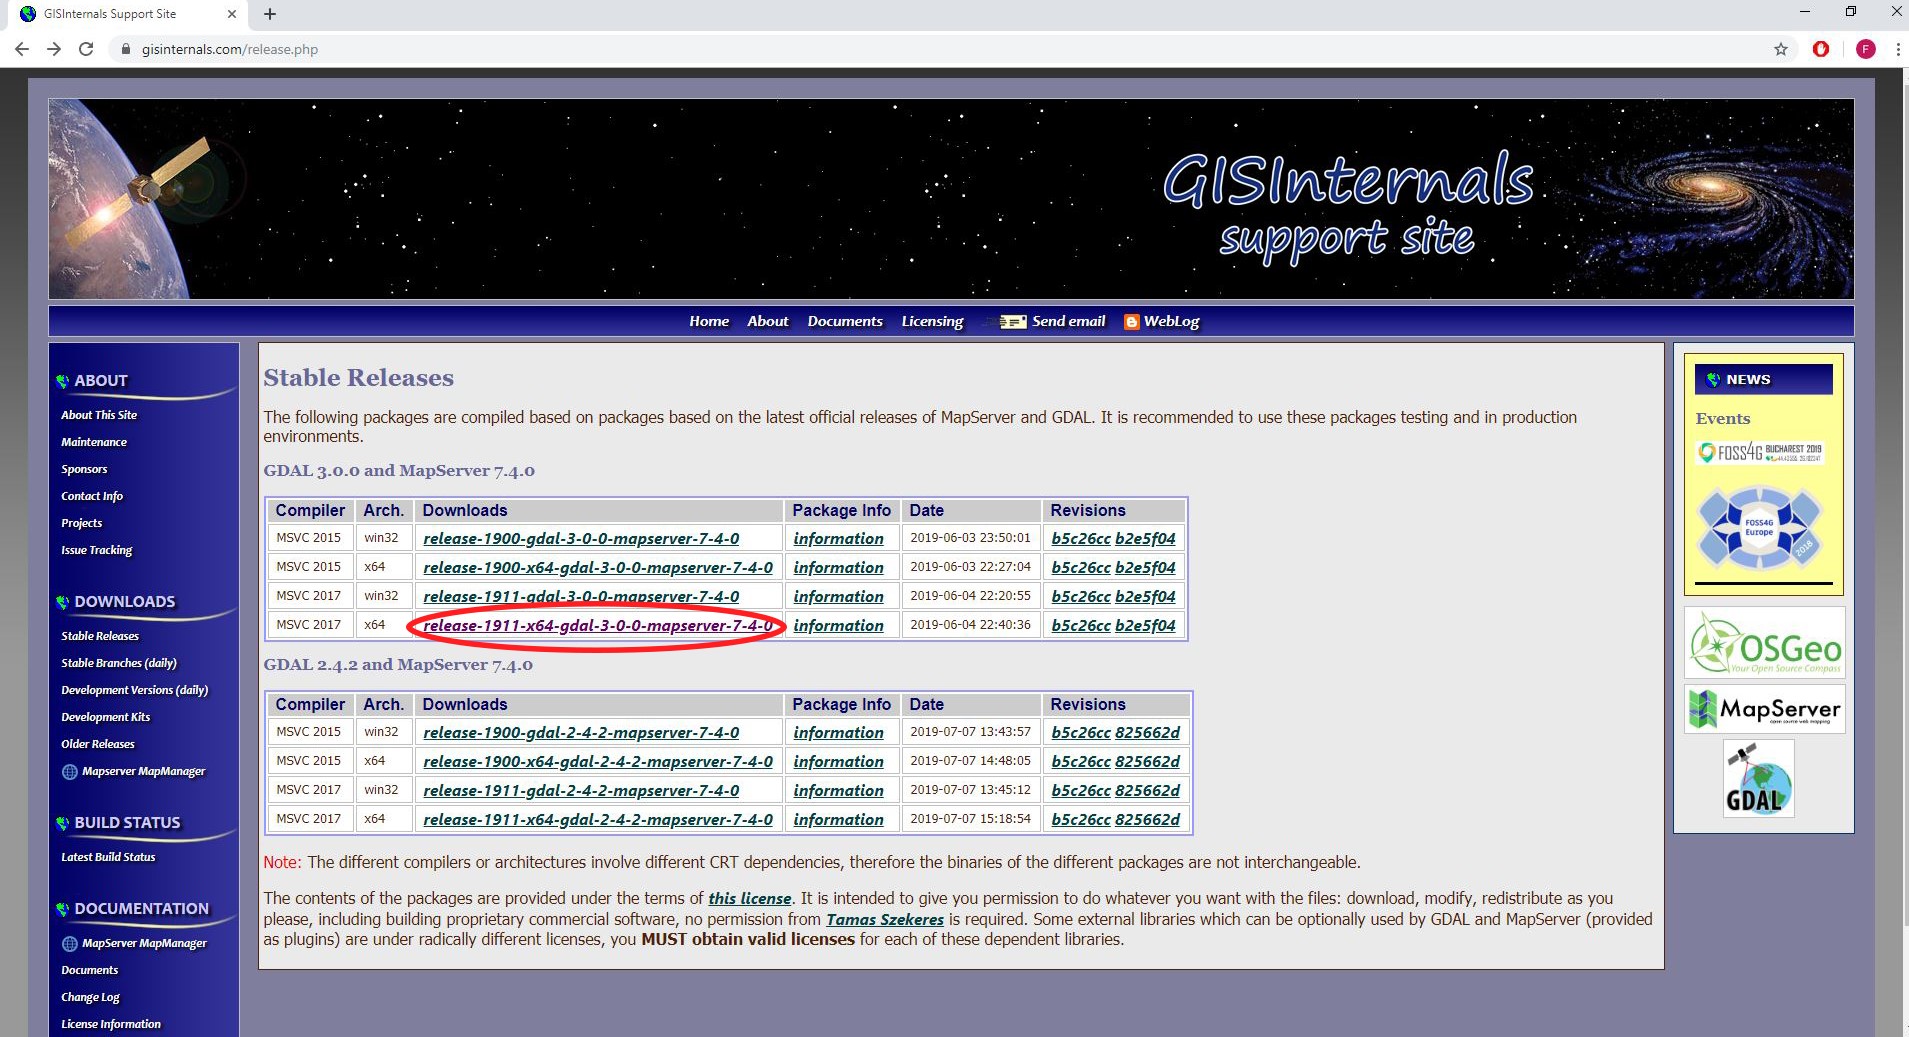Download release-1900-gdal-3-0-0-mapserver-7-4-0
This screenshot has height=1037, width=1909.
tap(581, 538)
